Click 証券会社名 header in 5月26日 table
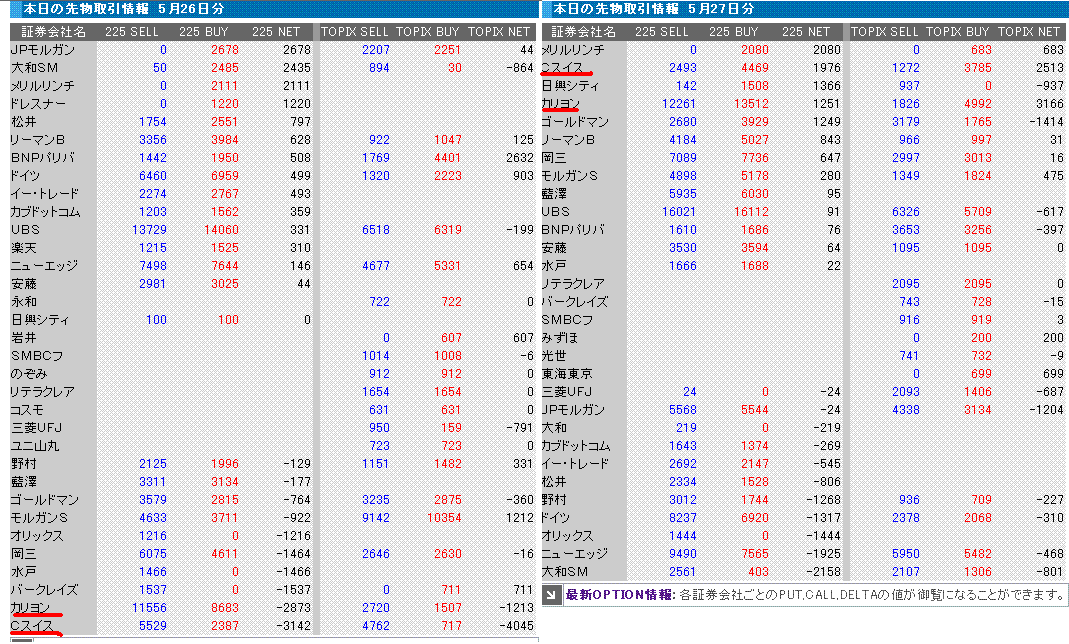 (x=48, y=32)
